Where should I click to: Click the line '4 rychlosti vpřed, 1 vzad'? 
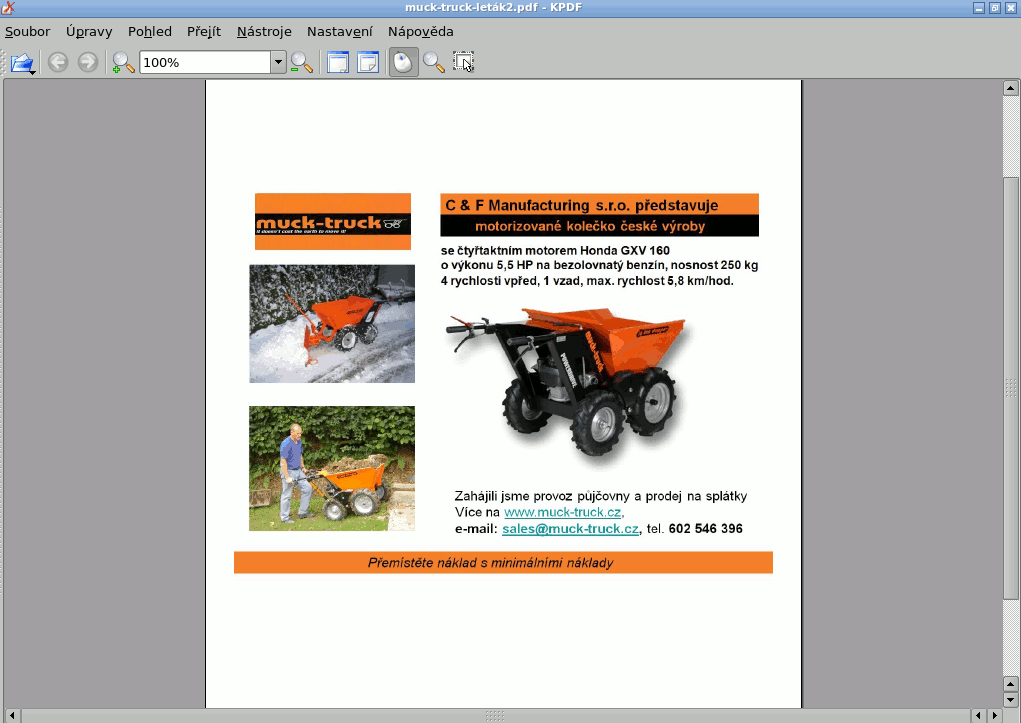[x=587, y=281]
